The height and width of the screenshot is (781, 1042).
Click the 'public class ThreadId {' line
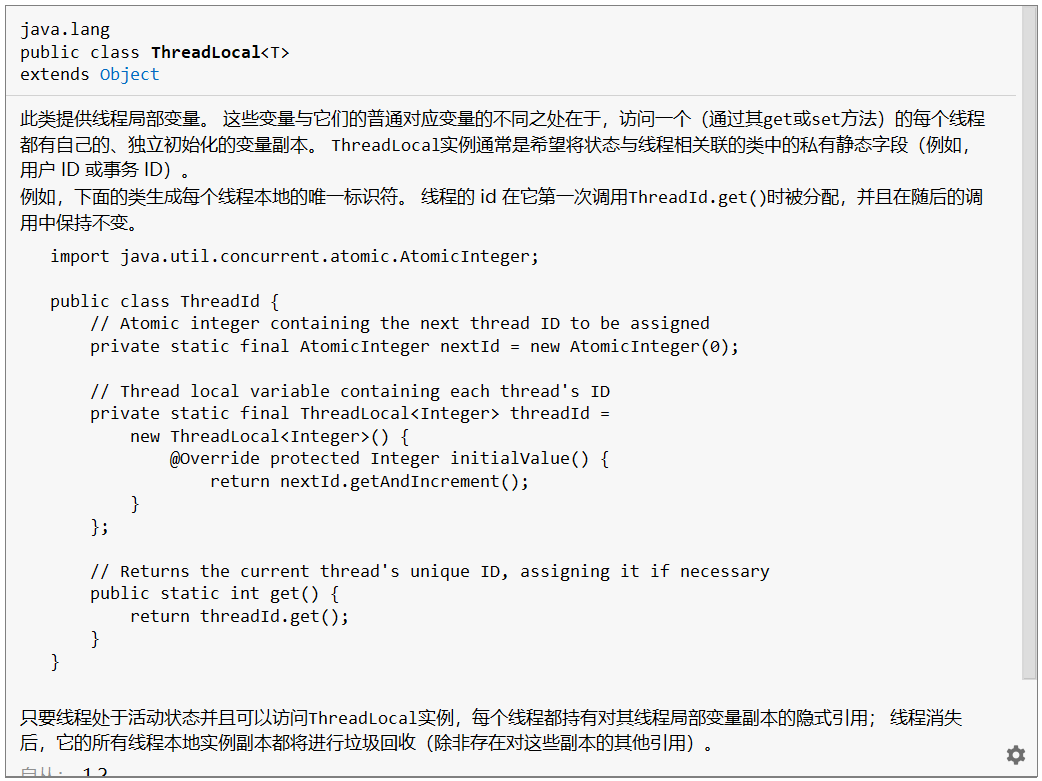pos(164,302)
